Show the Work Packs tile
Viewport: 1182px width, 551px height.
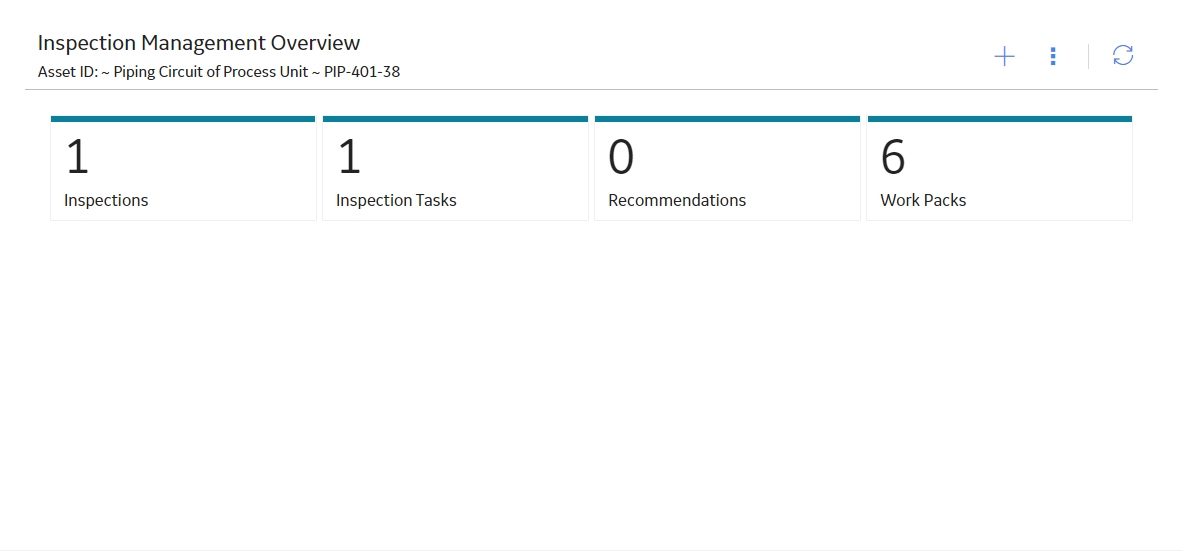click(x=1000, y=168)
